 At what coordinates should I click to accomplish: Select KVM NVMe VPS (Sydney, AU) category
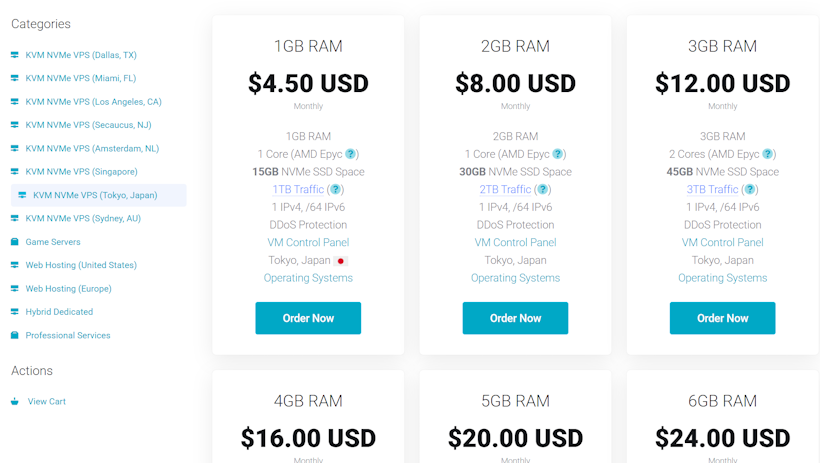click(83, 218)
